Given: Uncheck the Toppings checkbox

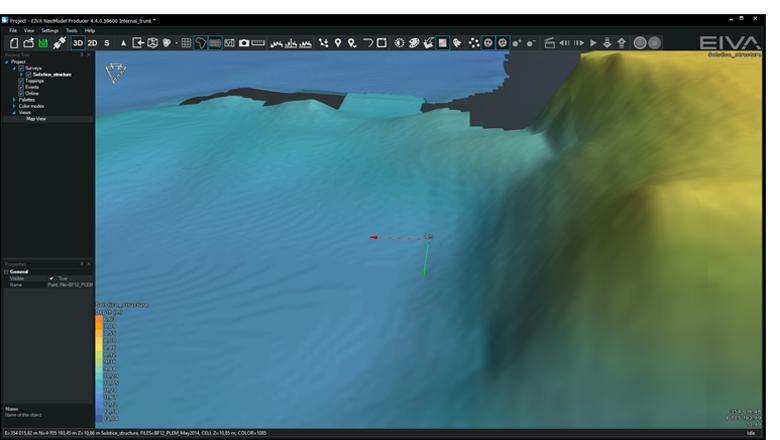Looking at the screenshot, I should 21,80.
